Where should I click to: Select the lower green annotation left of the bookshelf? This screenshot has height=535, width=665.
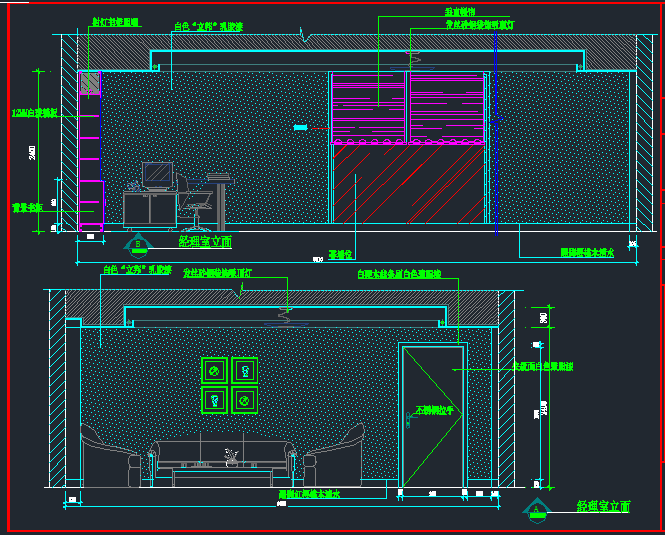tap(28, 207)
